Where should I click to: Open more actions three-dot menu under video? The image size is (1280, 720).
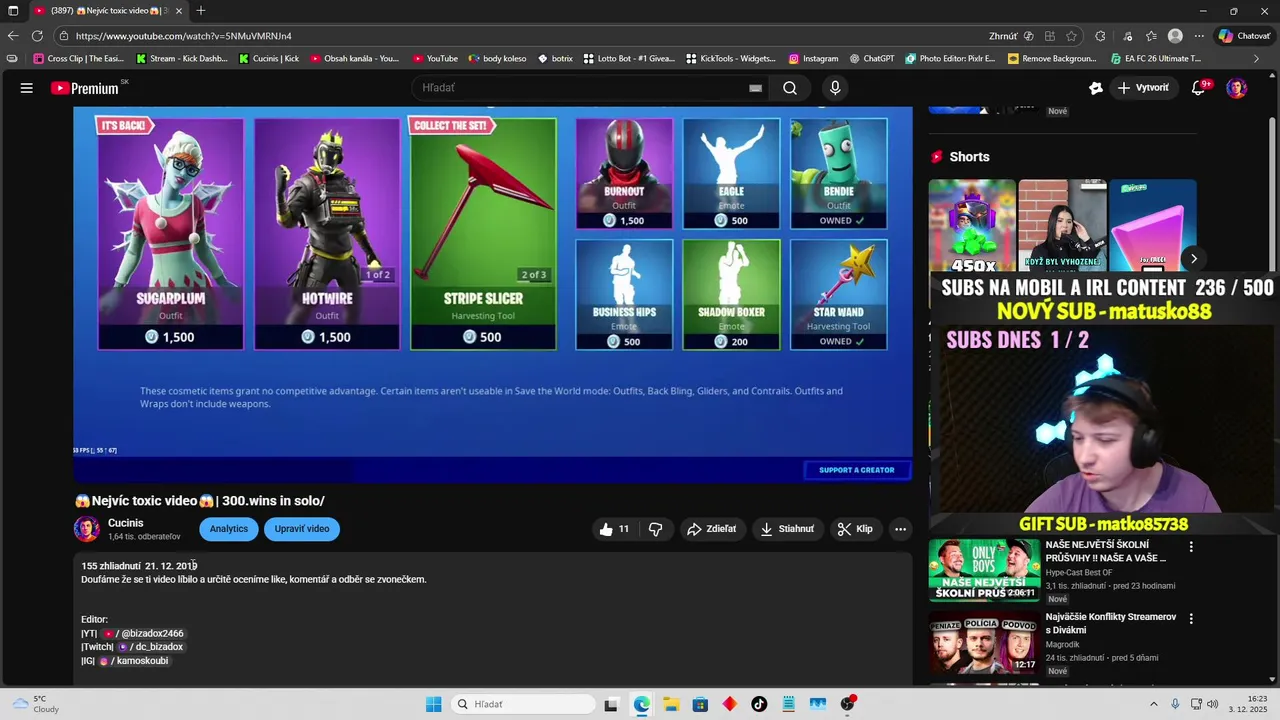click(x=900, y=529)
